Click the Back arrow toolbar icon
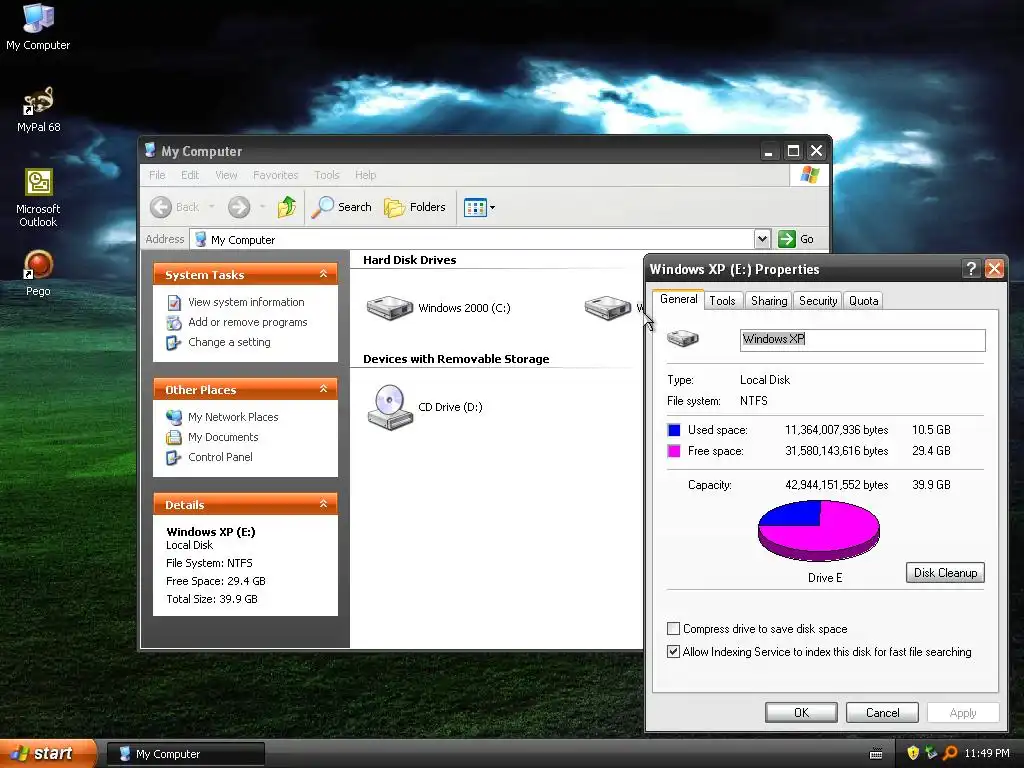 (x=161, y=207)
